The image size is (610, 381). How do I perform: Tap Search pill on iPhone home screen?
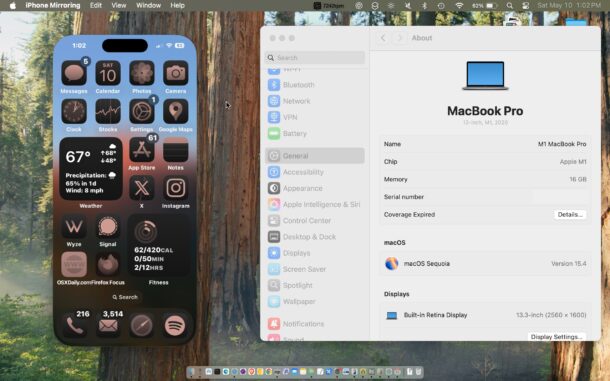pos(125,297)
